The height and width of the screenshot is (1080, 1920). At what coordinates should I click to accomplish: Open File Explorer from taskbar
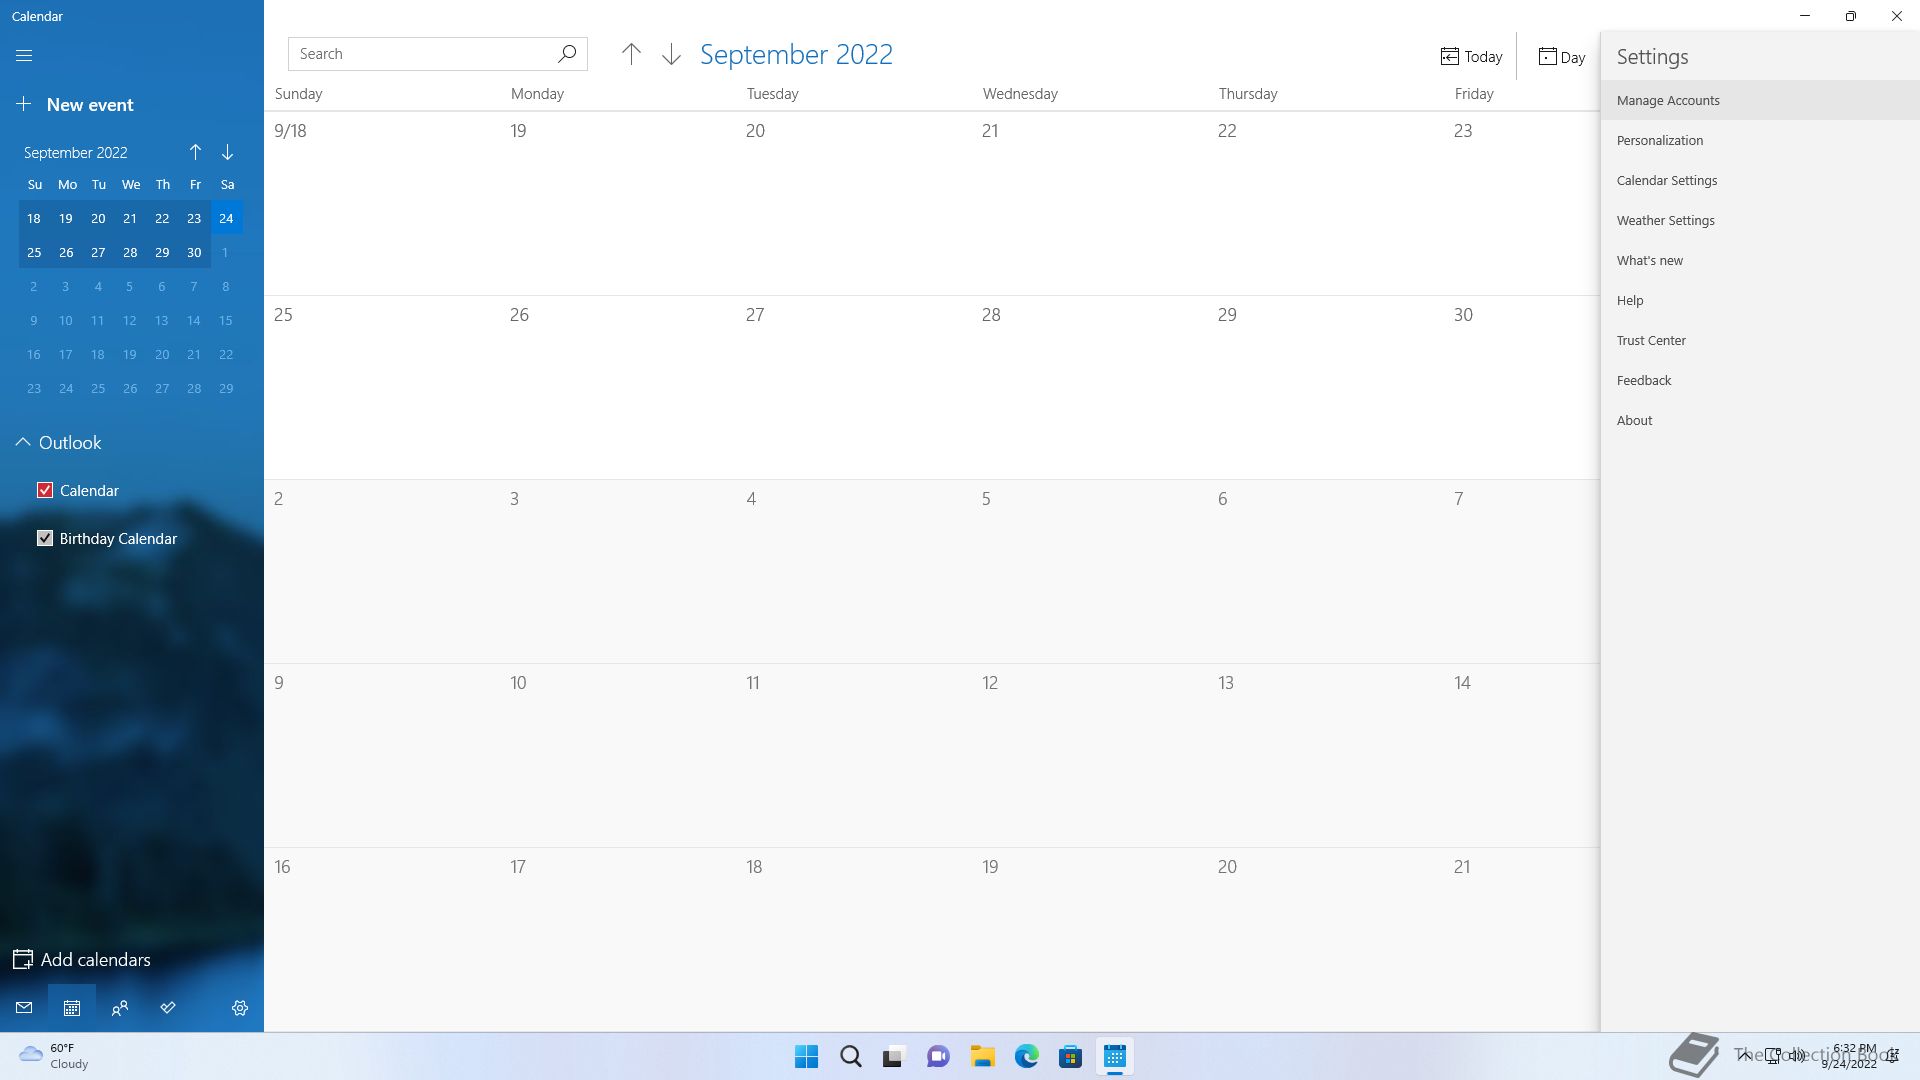point(982,1057)
